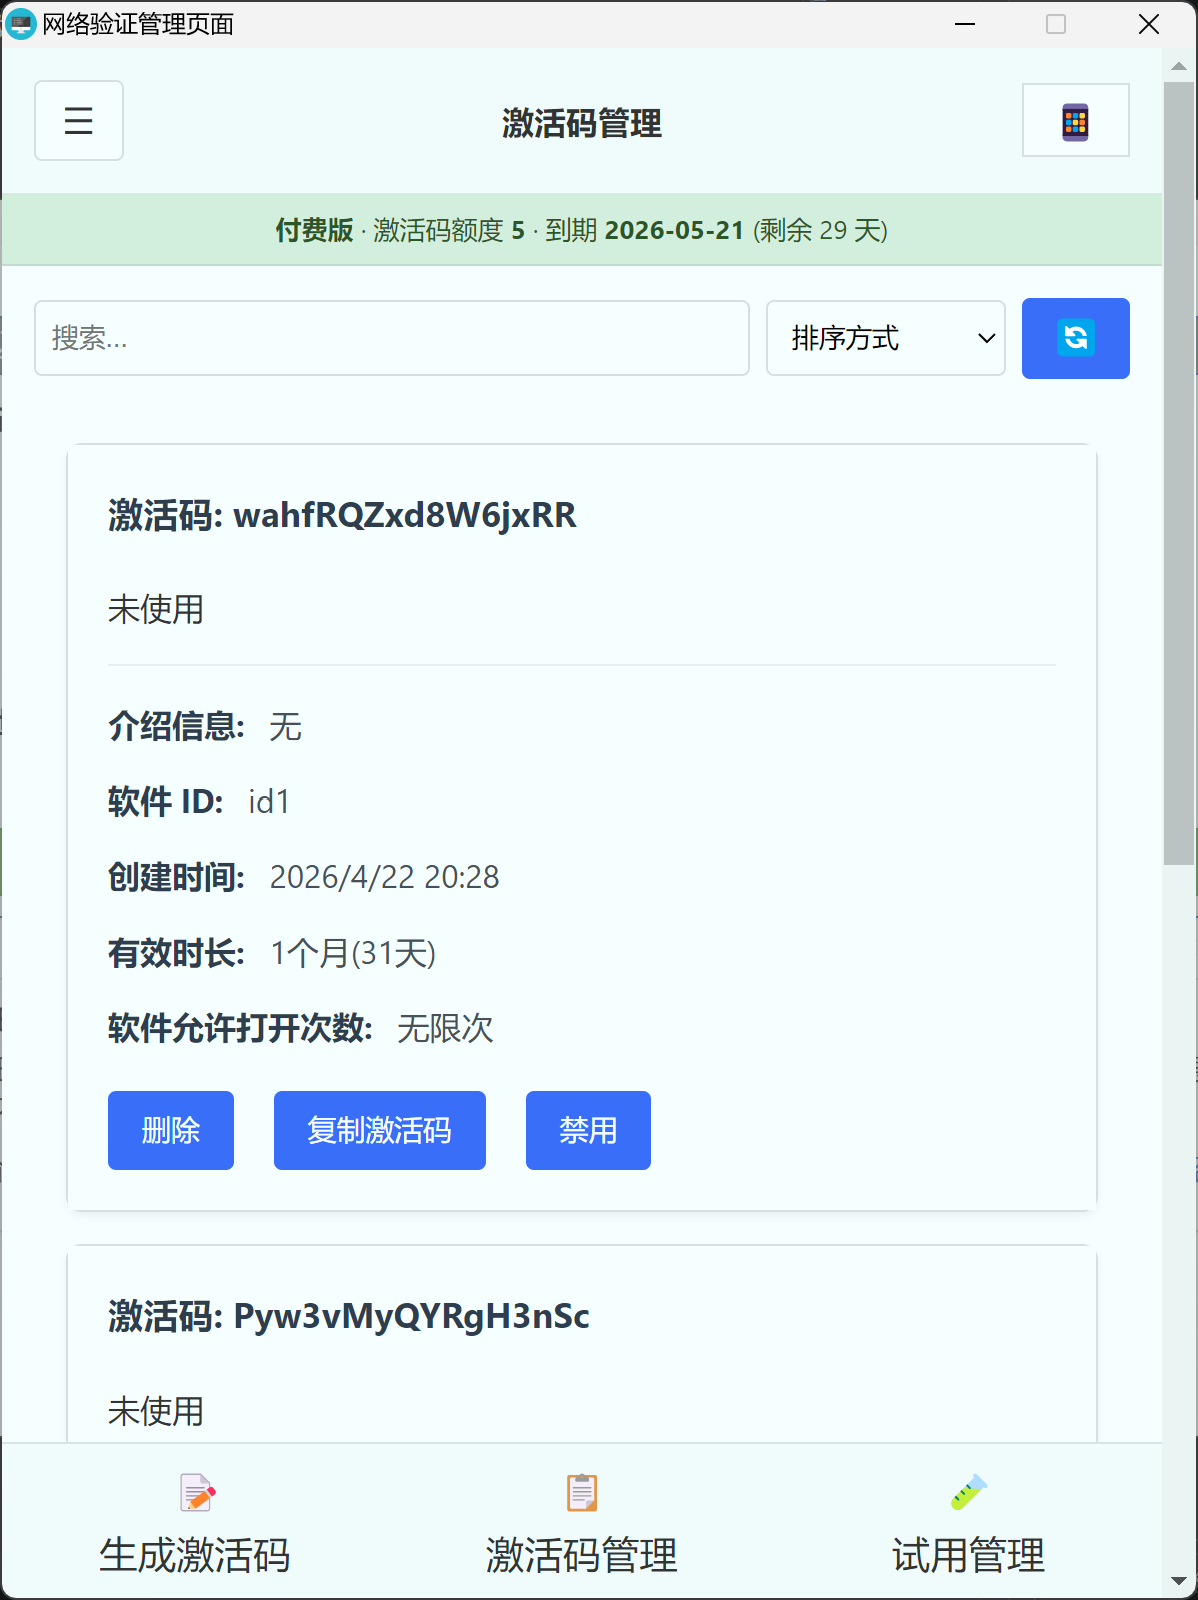The image size is (1198, 1600).
Task: Click the 有效时长 value 1个月(31天)
Action: point(353,953)
